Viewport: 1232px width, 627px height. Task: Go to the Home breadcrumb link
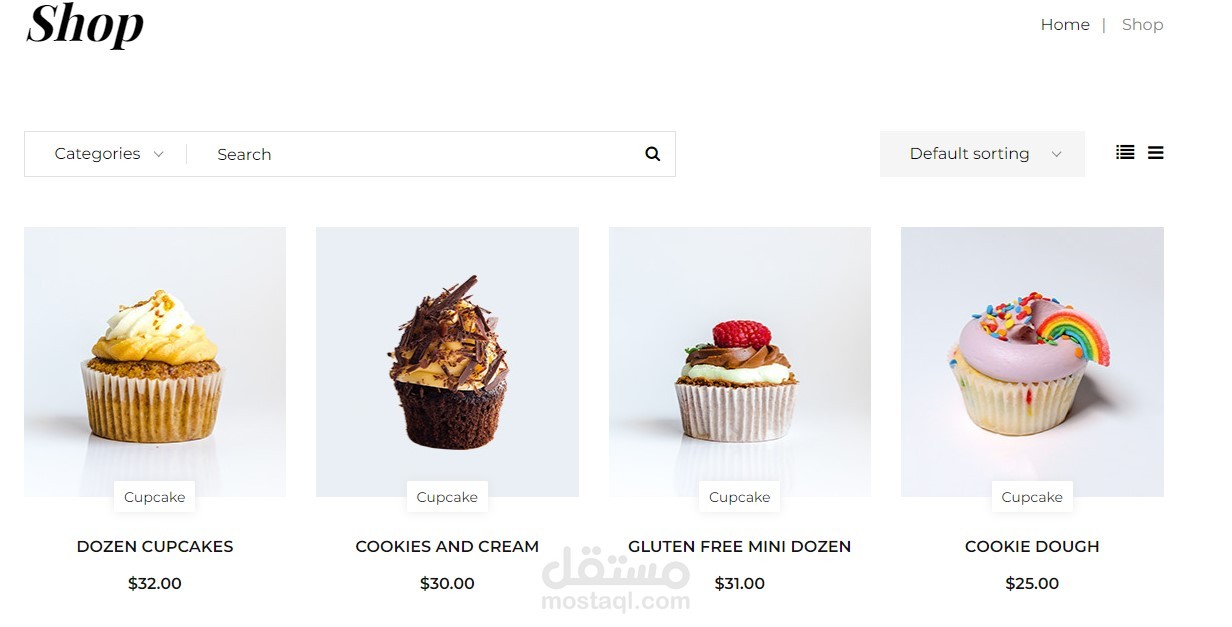click(1065, 25)
